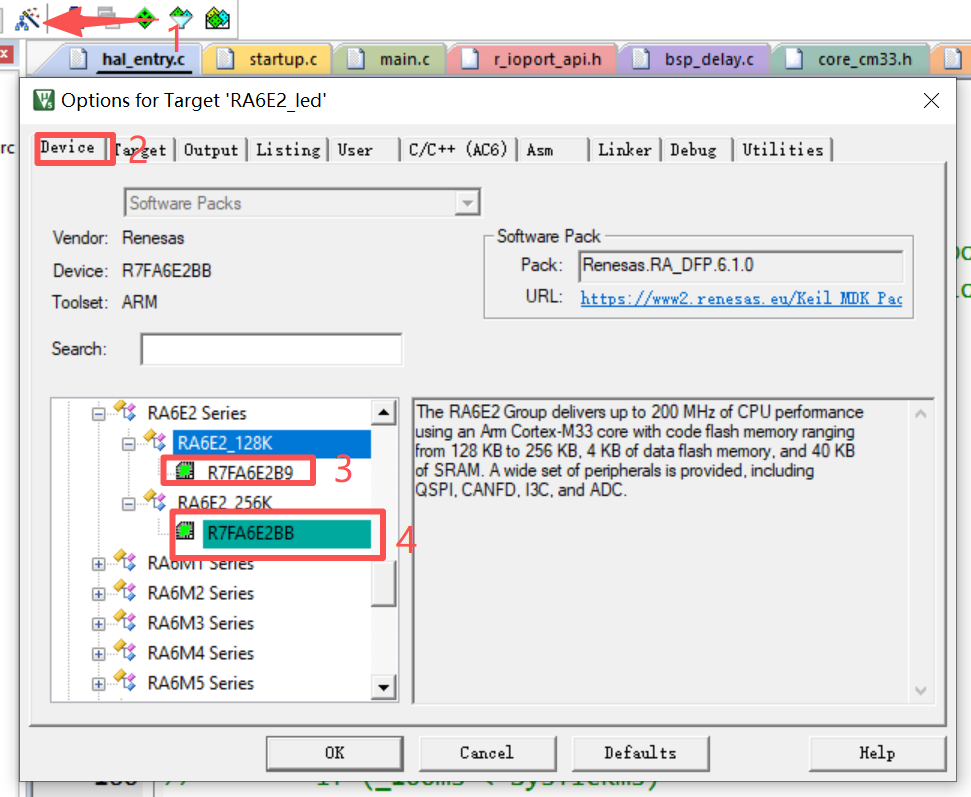Click the Pack name field Renesas.RA_DFP.6.1.0

[741, 266]
